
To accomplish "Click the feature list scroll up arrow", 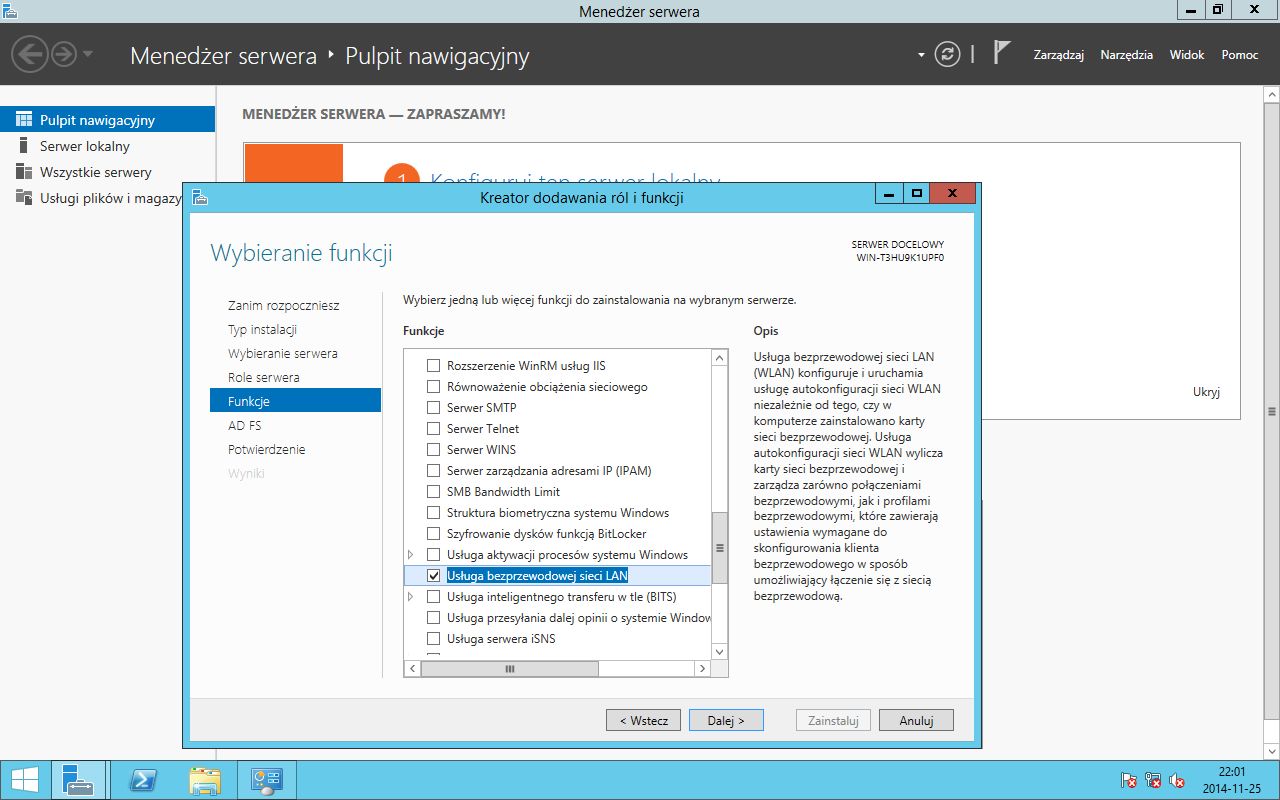I will [720, 358].
